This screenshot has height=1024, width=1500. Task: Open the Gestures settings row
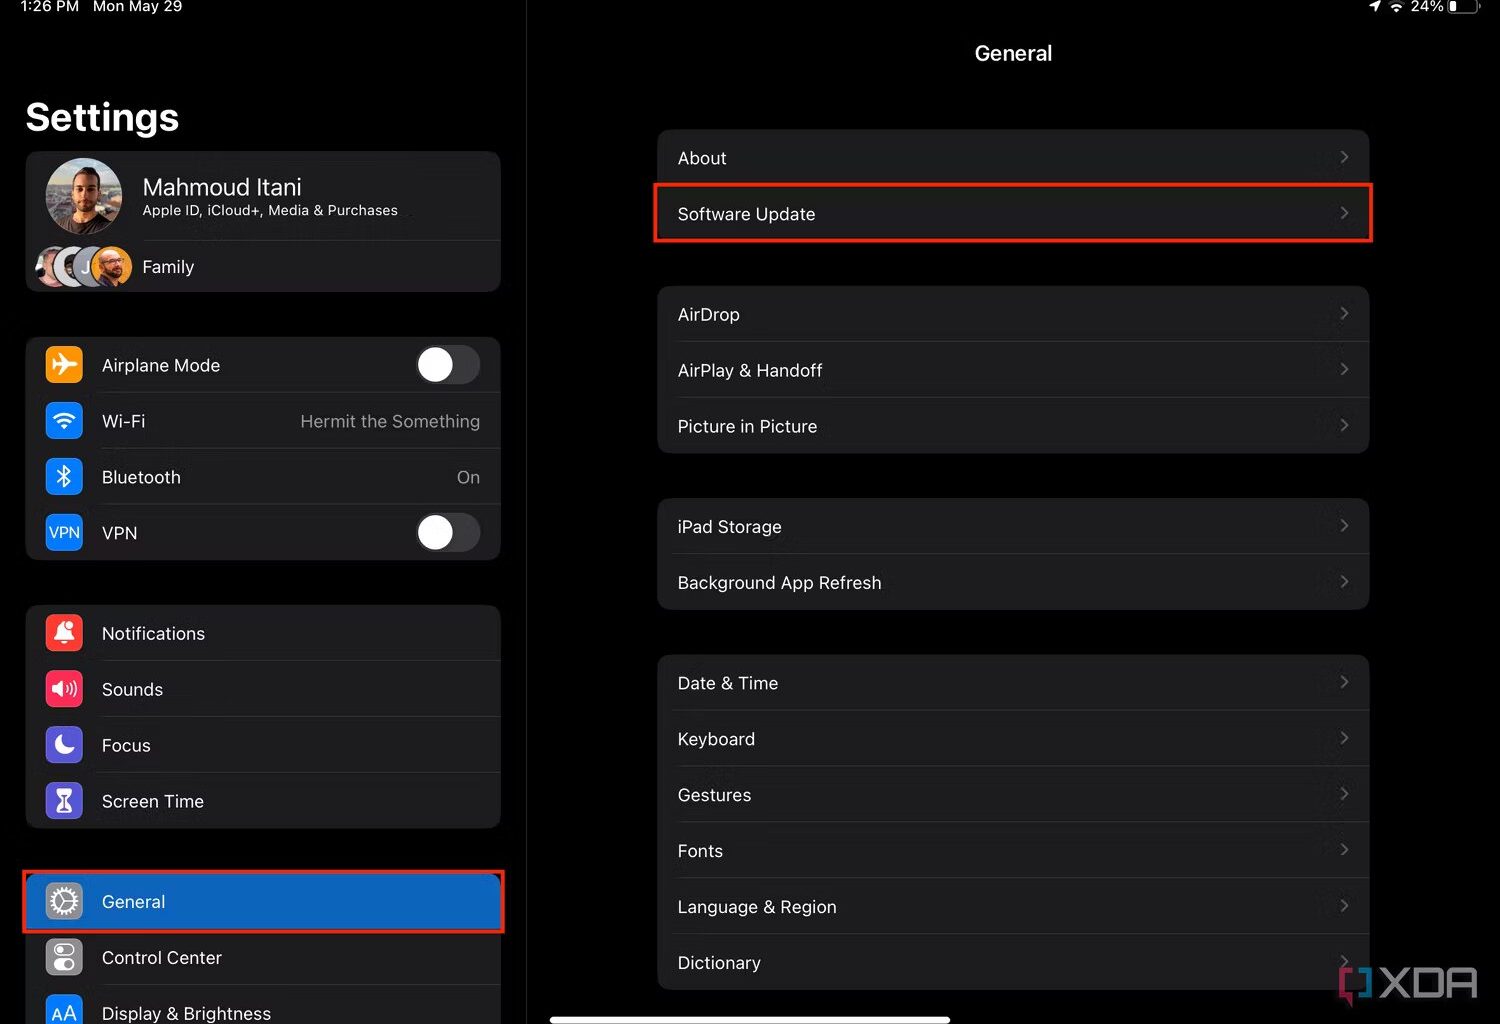1013,795
